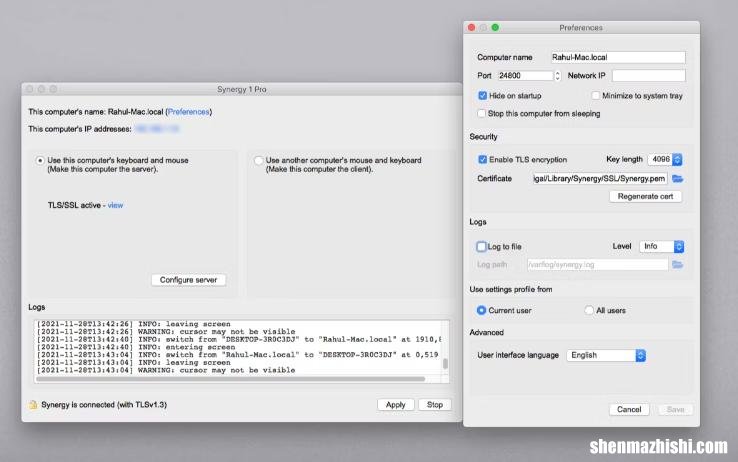The height and width of the screenshot is (462, 738).
Task: Click the Port number field
Action: [x=525, y=75]
